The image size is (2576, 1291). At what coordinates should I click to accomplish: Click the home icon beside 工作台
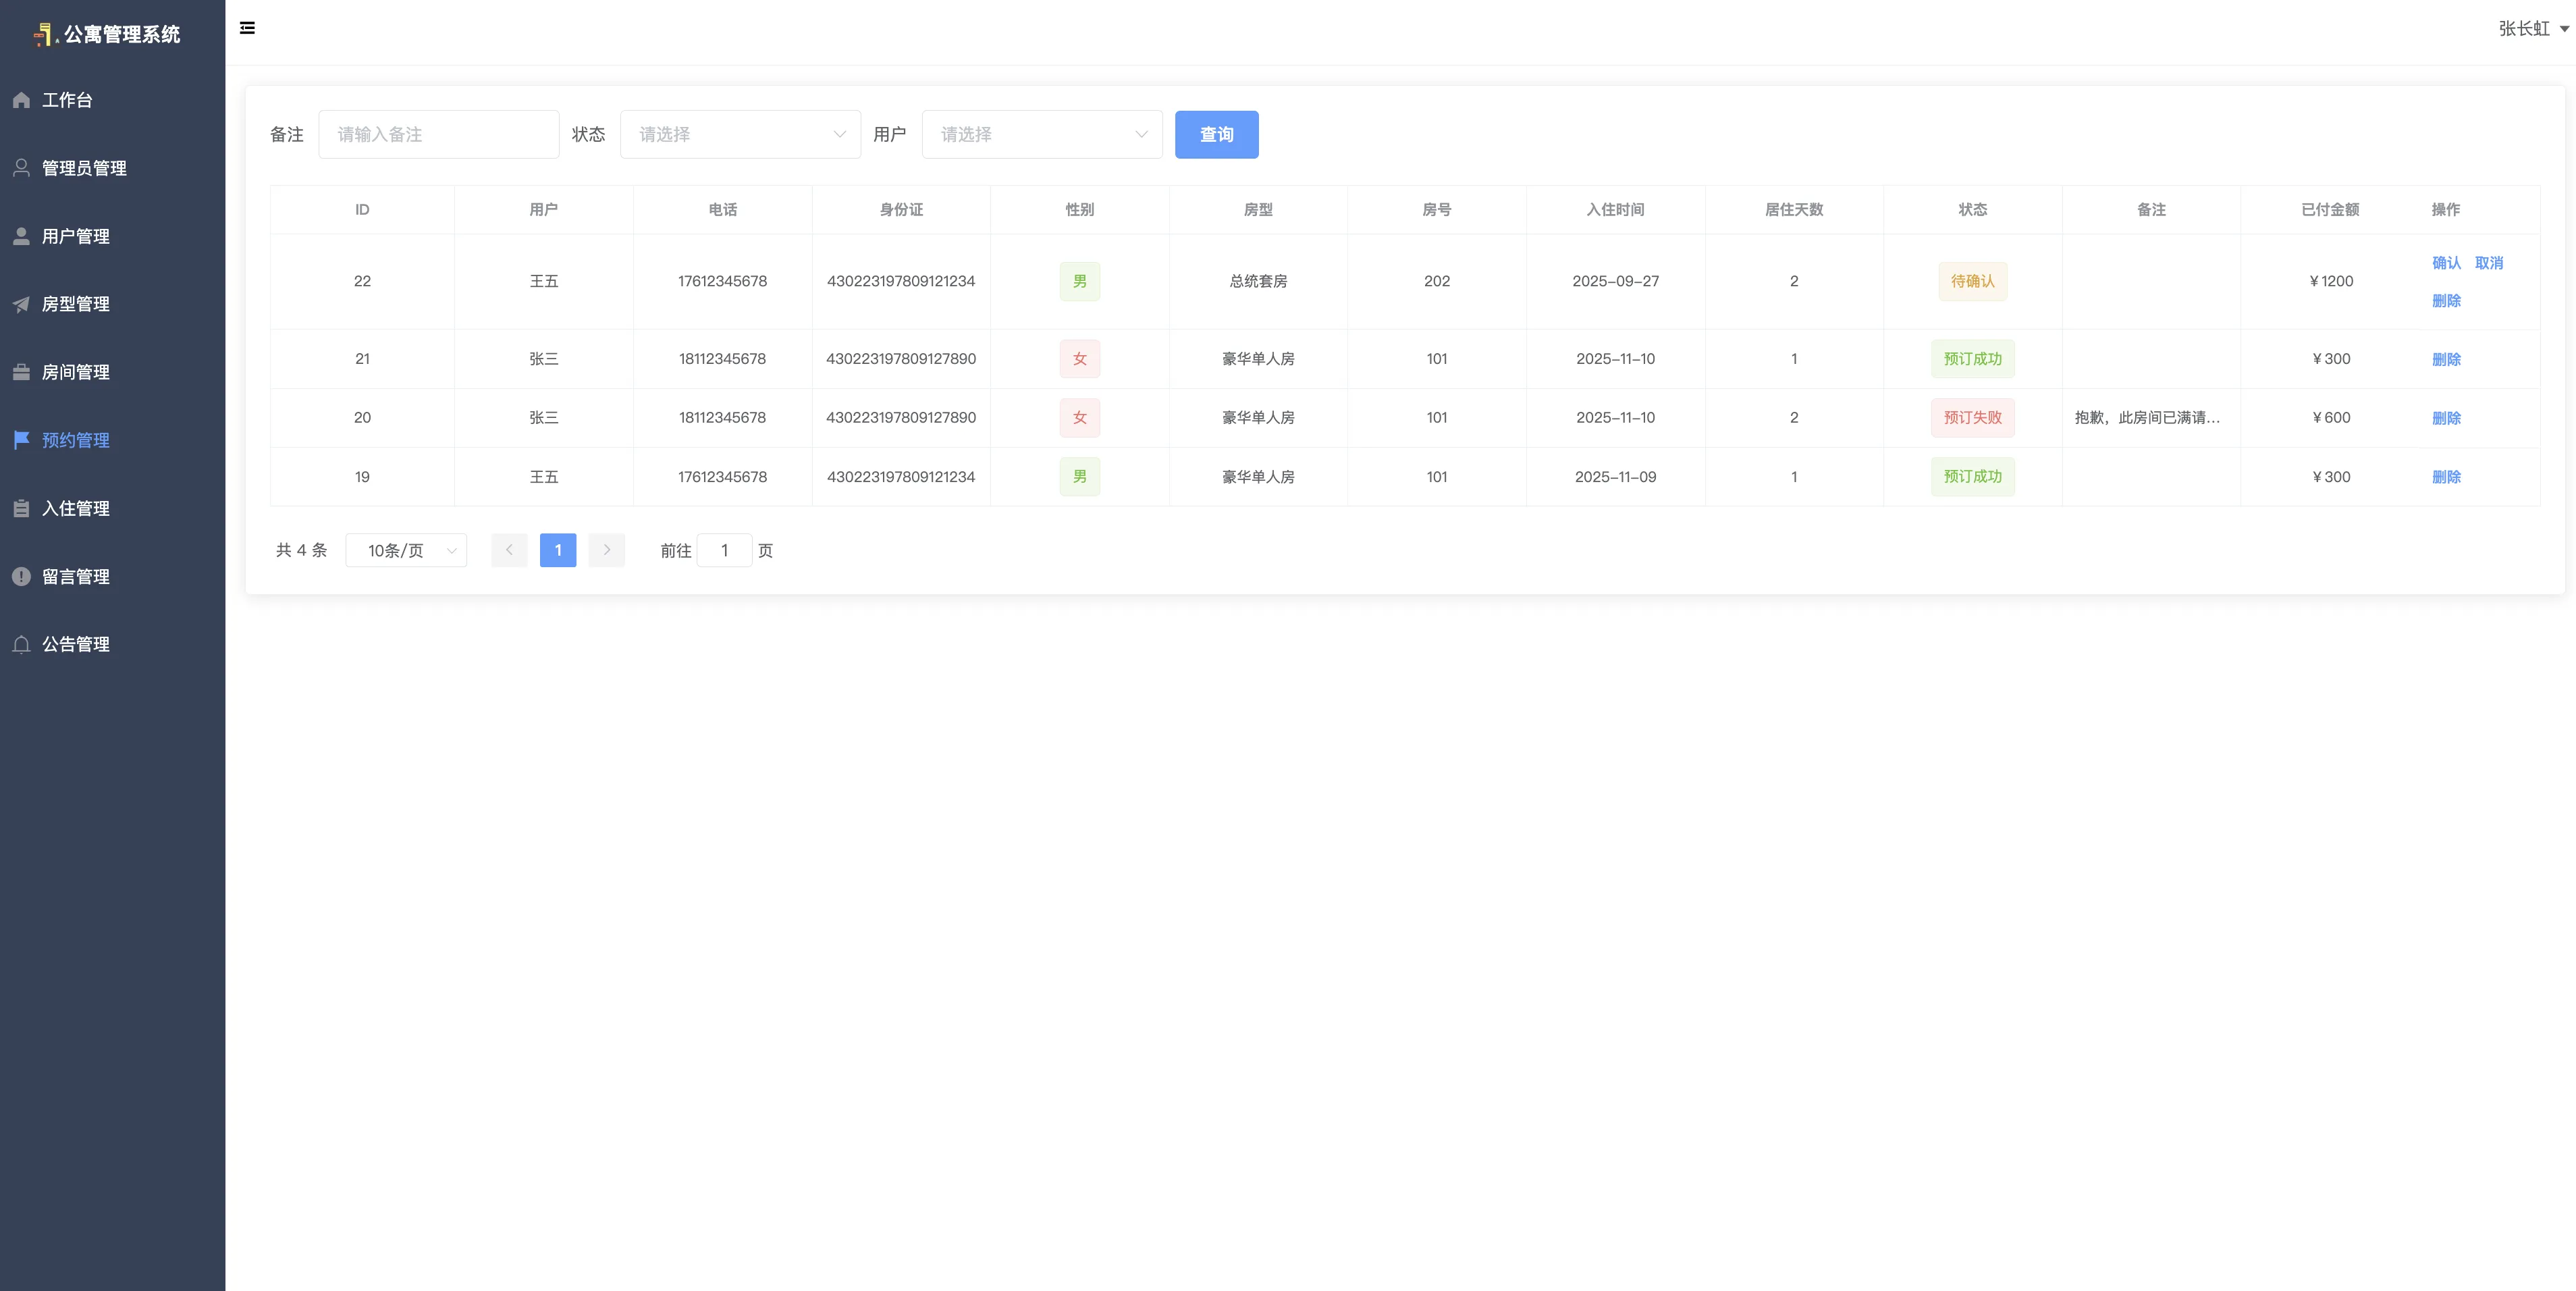pos(21,100)
